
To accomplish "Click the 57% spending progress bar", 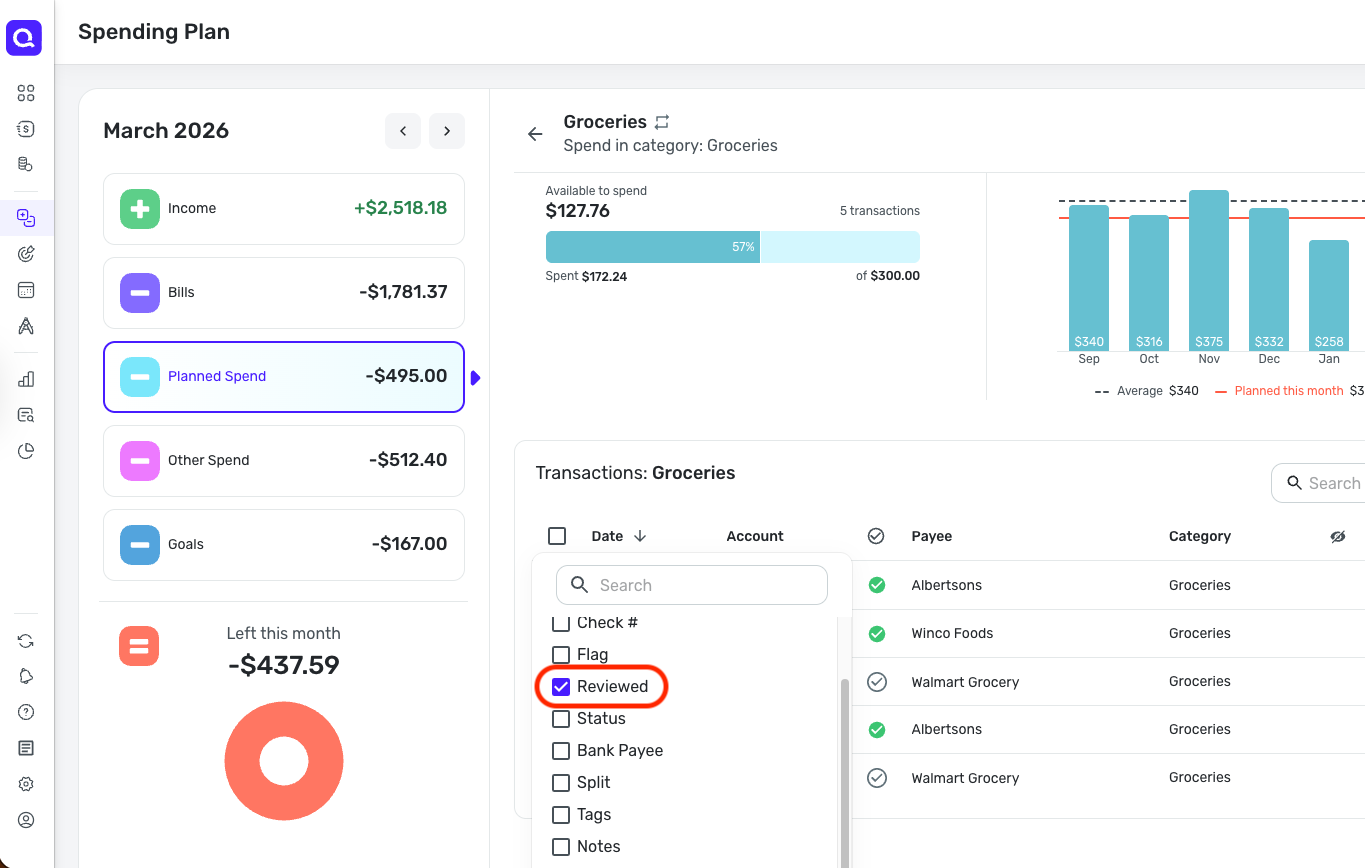I will tap(733, 247).
